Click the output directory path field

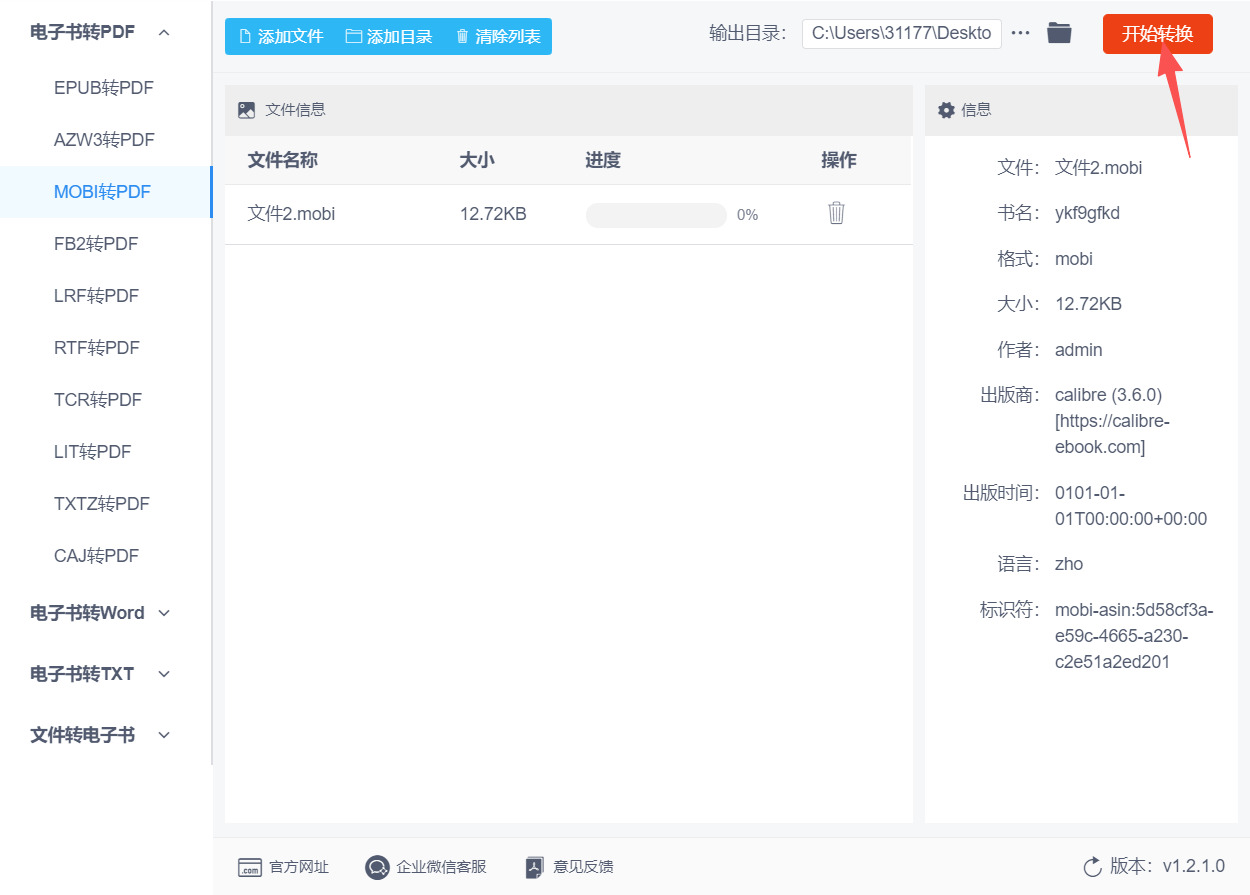click(902, 33)
